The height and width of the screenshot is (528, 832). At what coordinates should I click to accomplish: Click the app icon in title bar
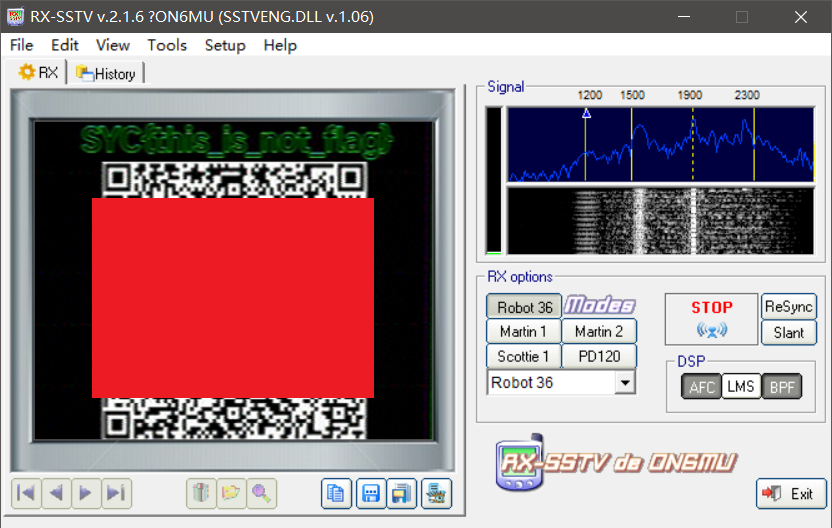pyautogui.click(x=15, y=16)
